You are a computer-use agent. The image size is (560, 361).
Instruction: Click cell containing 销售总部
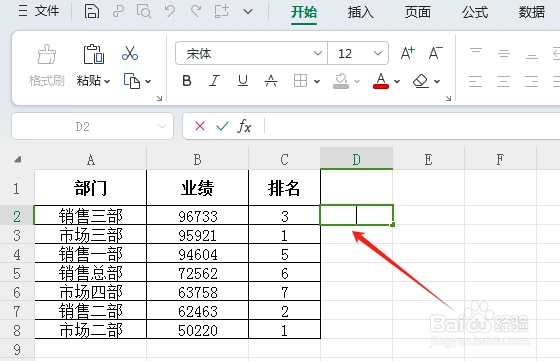pos(91,273)
